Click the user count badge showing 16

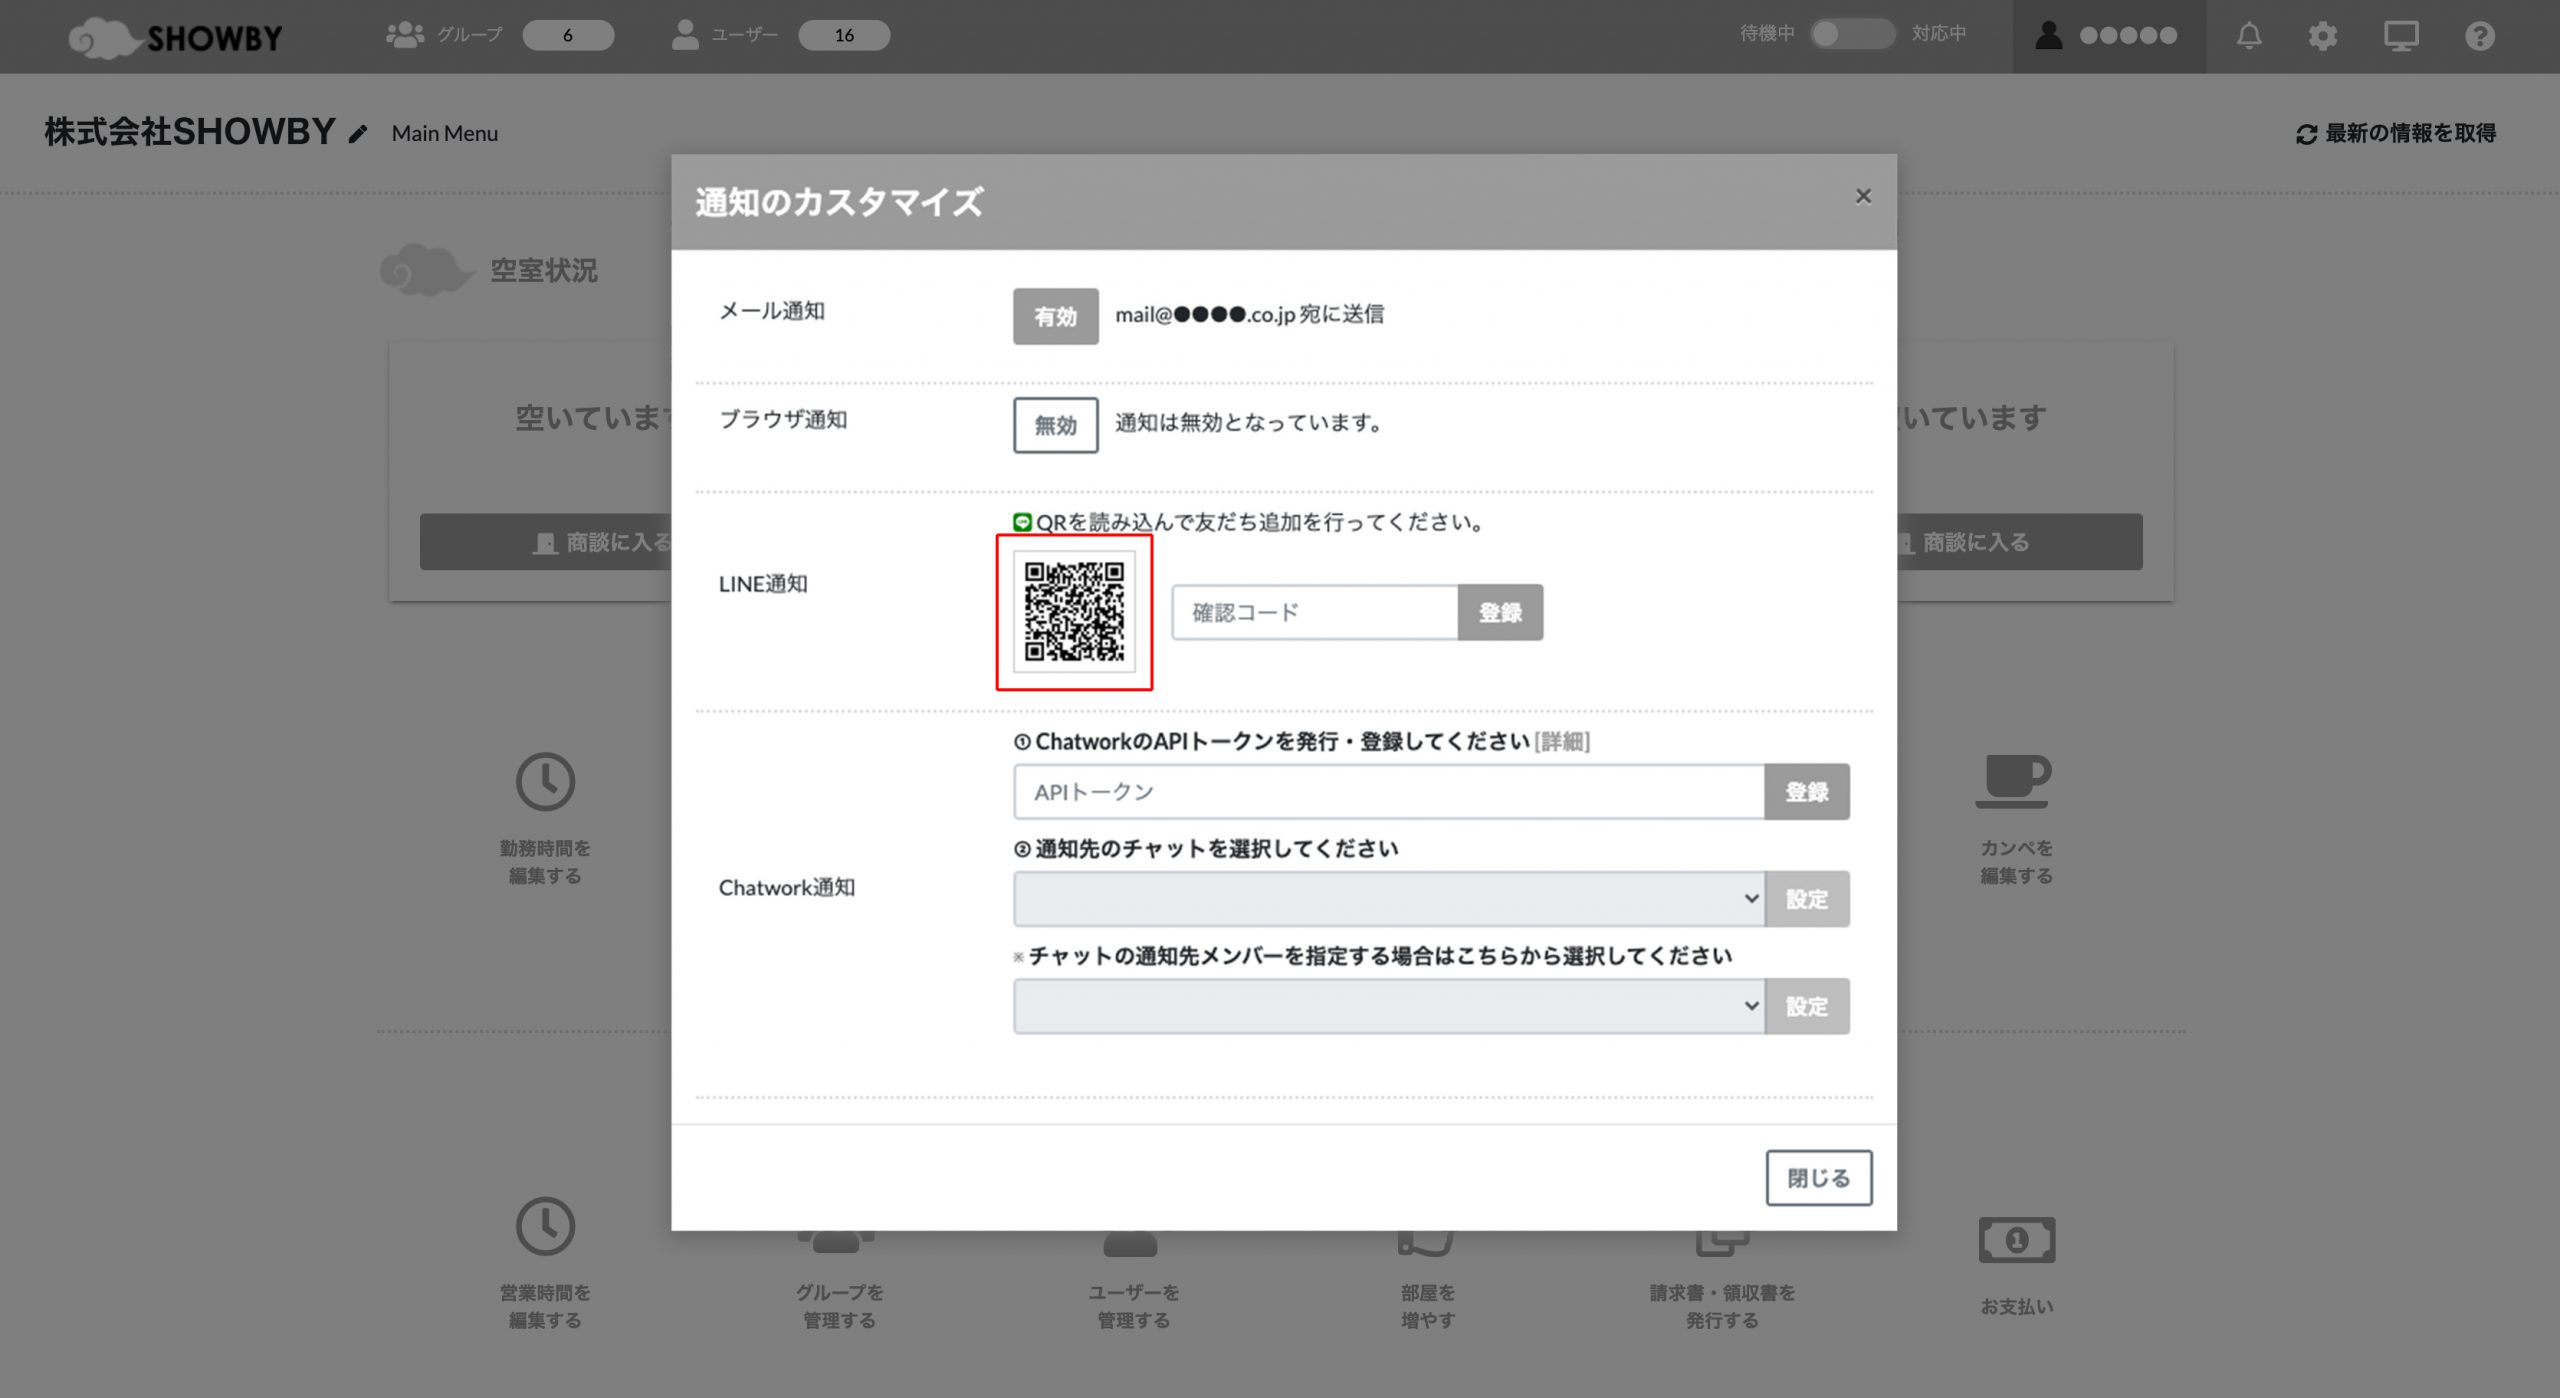[x=844, y=35]
